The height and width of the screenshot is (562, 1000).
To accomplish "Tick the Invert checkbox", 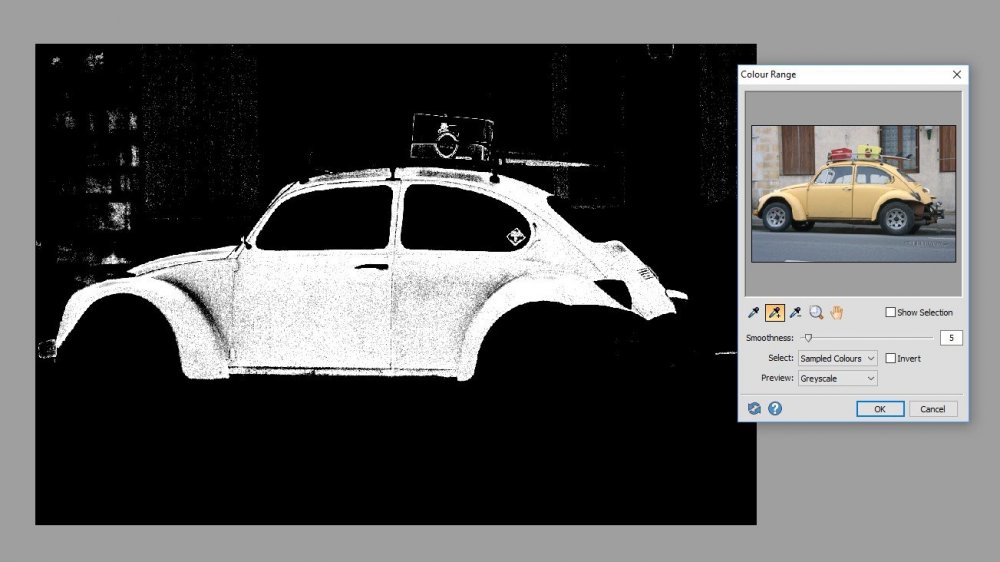I will point(891,358).
